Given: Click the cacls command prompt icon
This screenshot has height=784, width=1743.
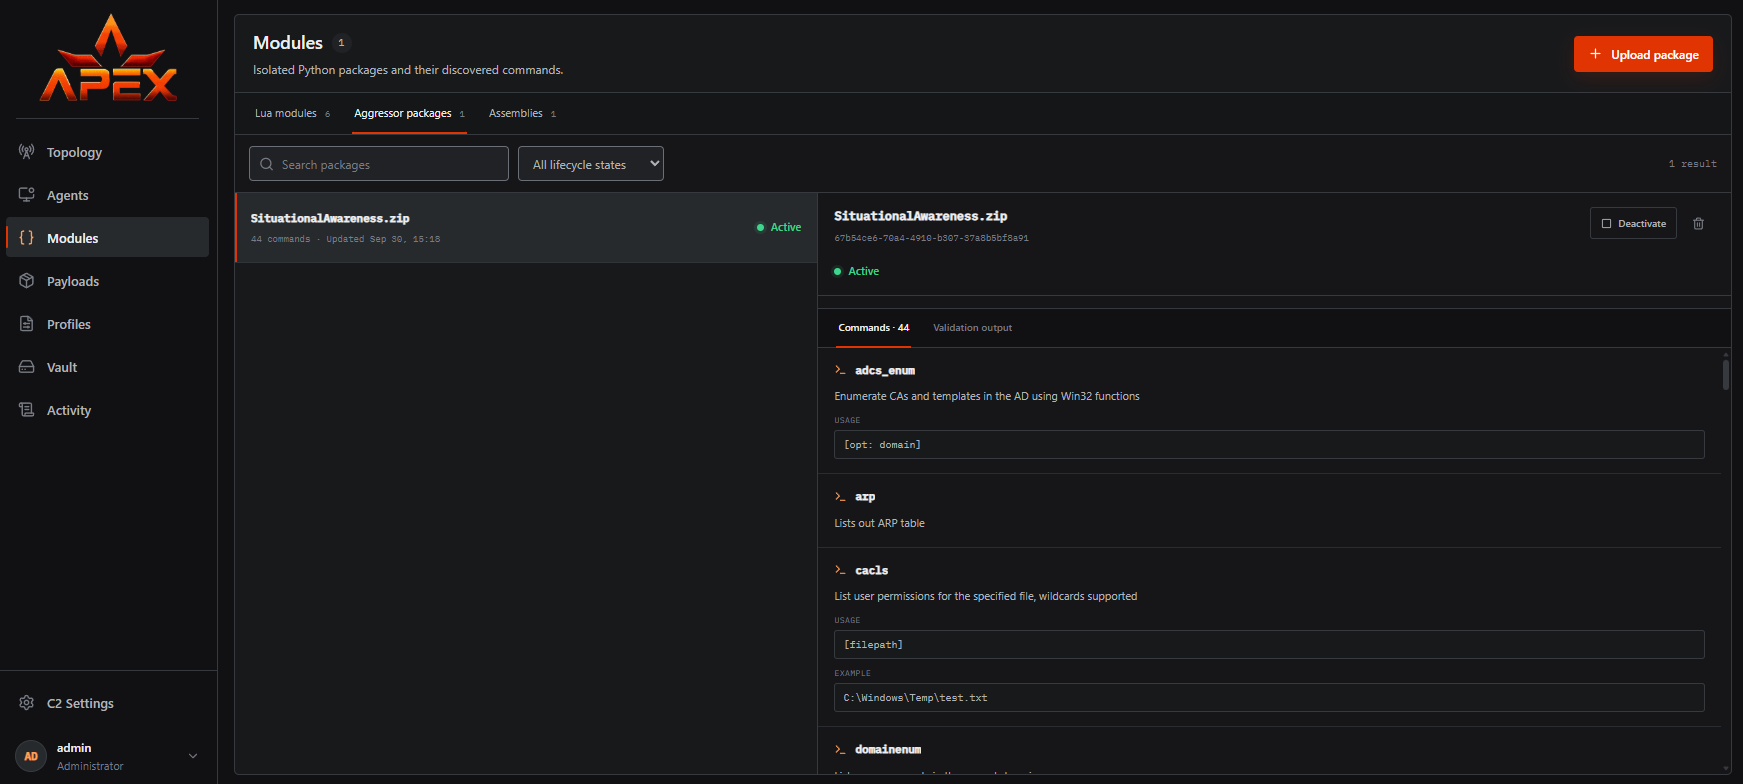Looking at the screenshot, I should coord(840,570).
